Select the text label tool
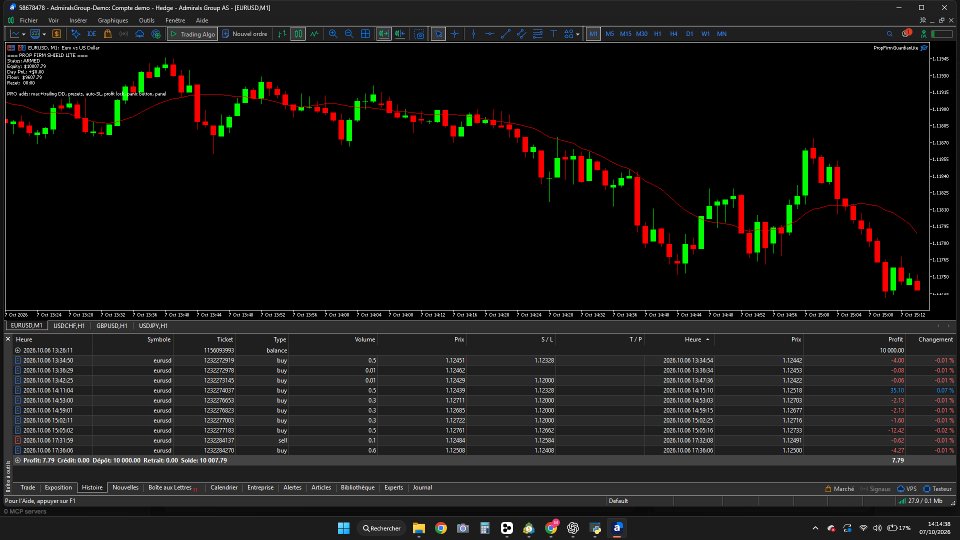 pyautogui.click(x=553, y=34)
